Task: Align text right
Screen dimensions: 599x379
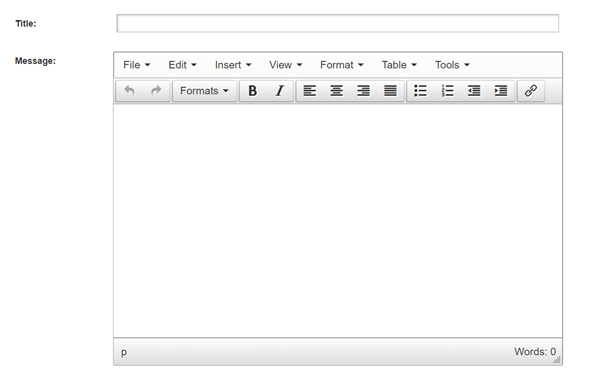Action: click(363, 91)
